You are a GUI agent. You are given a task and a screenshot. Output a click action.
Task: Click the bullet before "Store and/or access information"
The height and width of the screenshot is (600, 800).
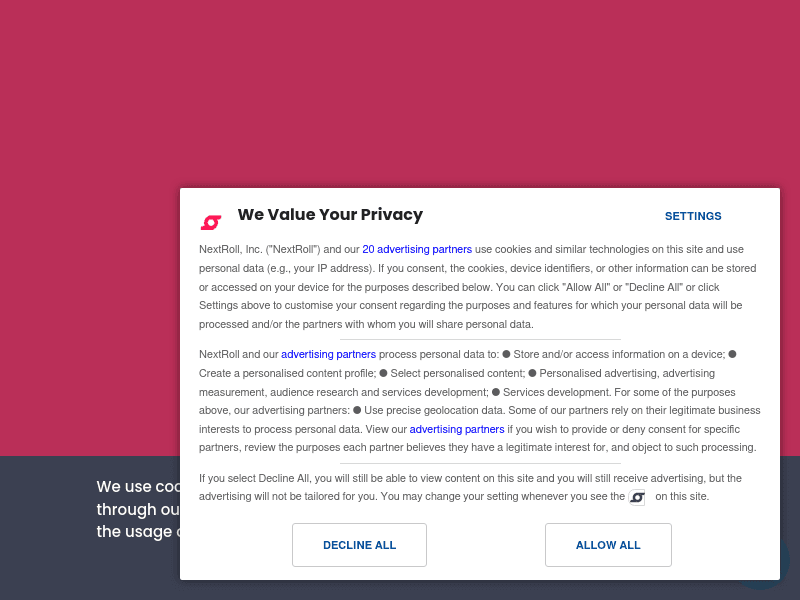(506, 354)
